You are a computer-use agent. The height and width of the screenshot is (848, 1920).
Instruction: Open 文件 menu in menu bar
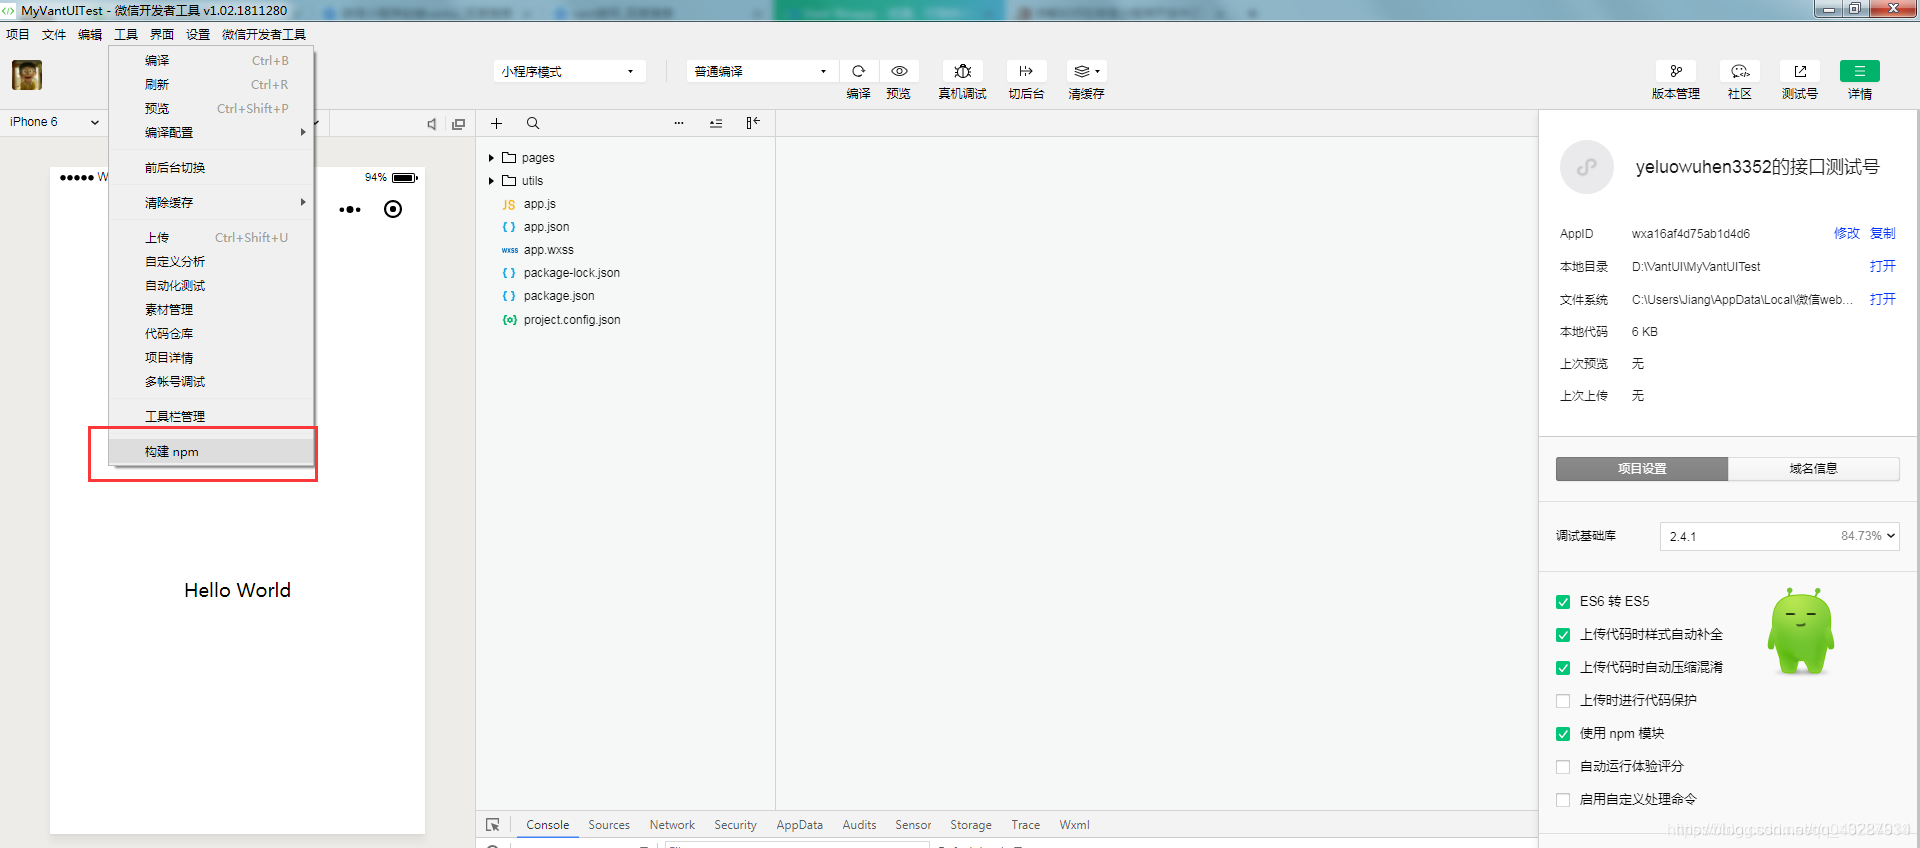click(x=54, y=34)
